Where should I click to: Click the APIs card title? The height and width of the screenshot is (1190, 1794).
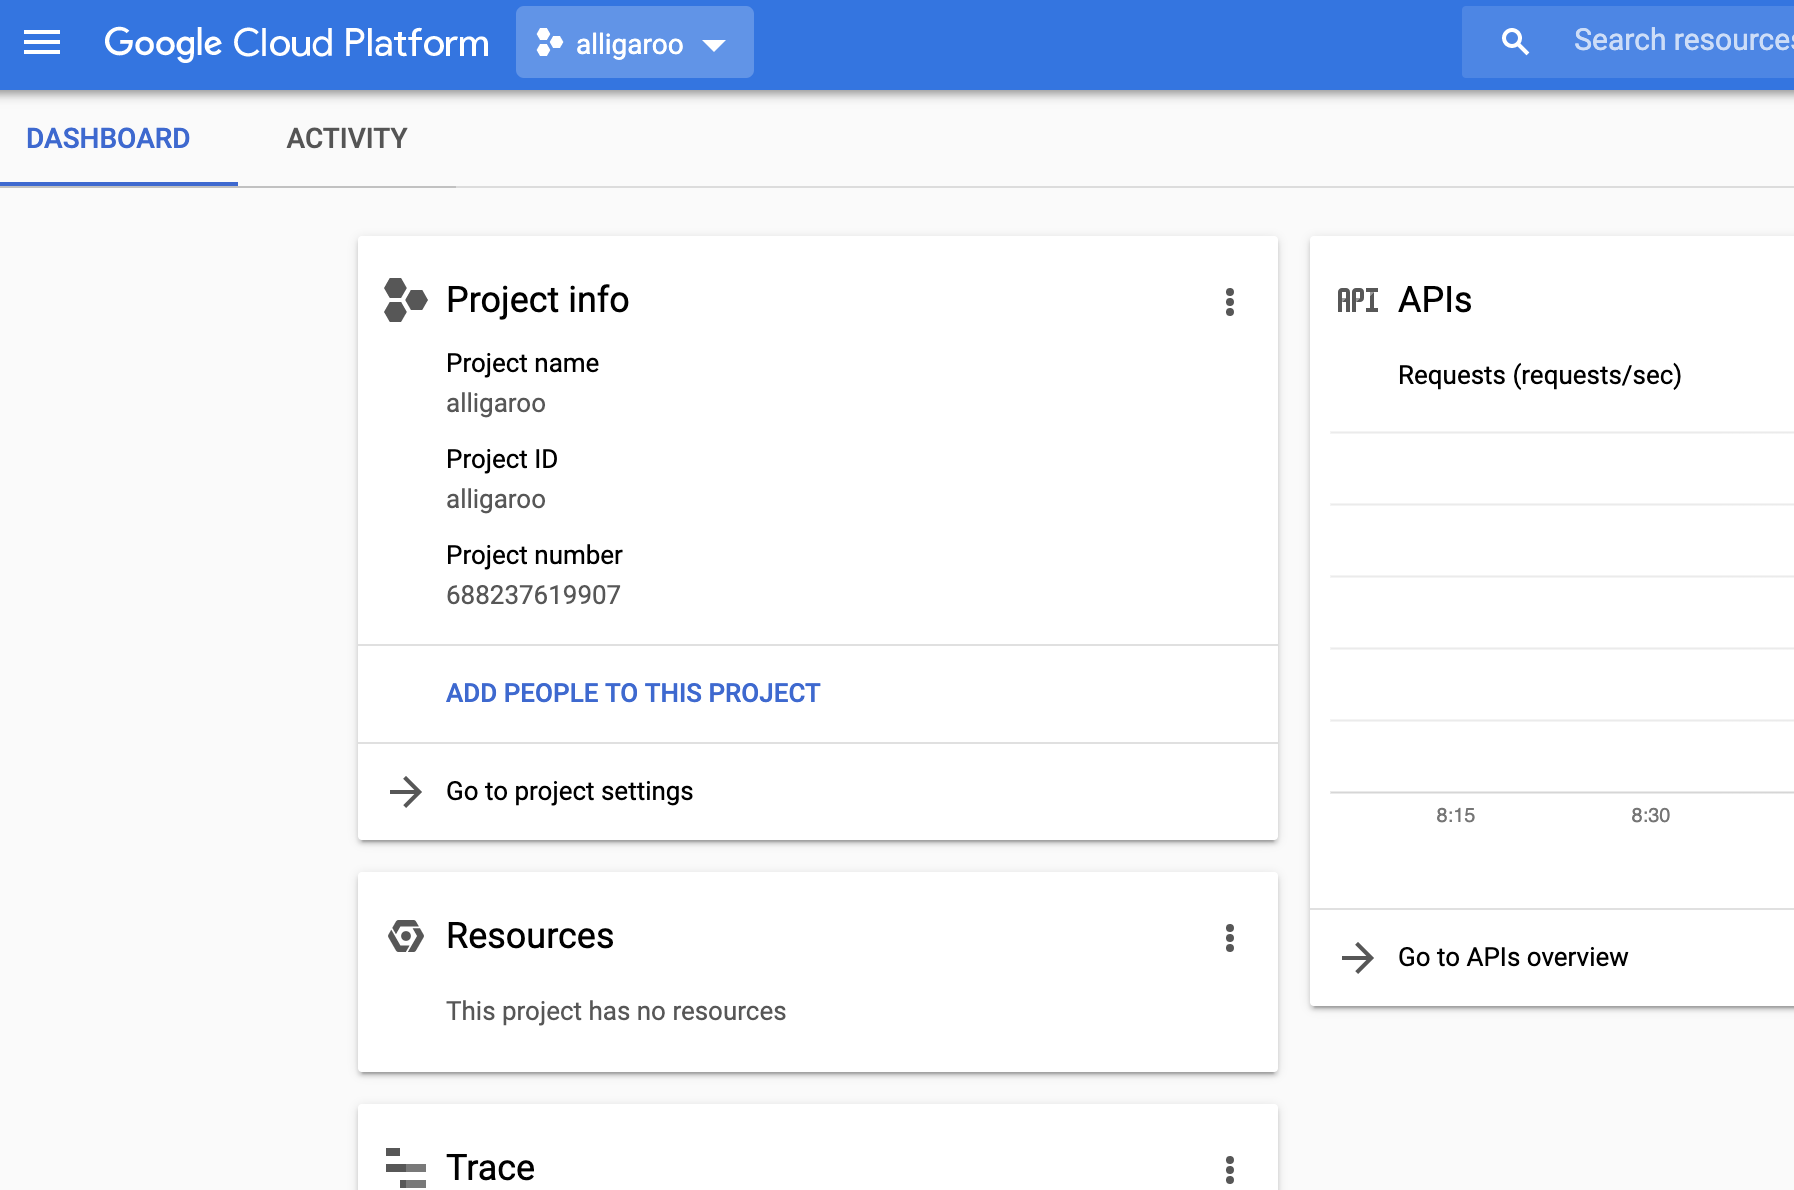pyautogui.click(x=1435, y=300)
